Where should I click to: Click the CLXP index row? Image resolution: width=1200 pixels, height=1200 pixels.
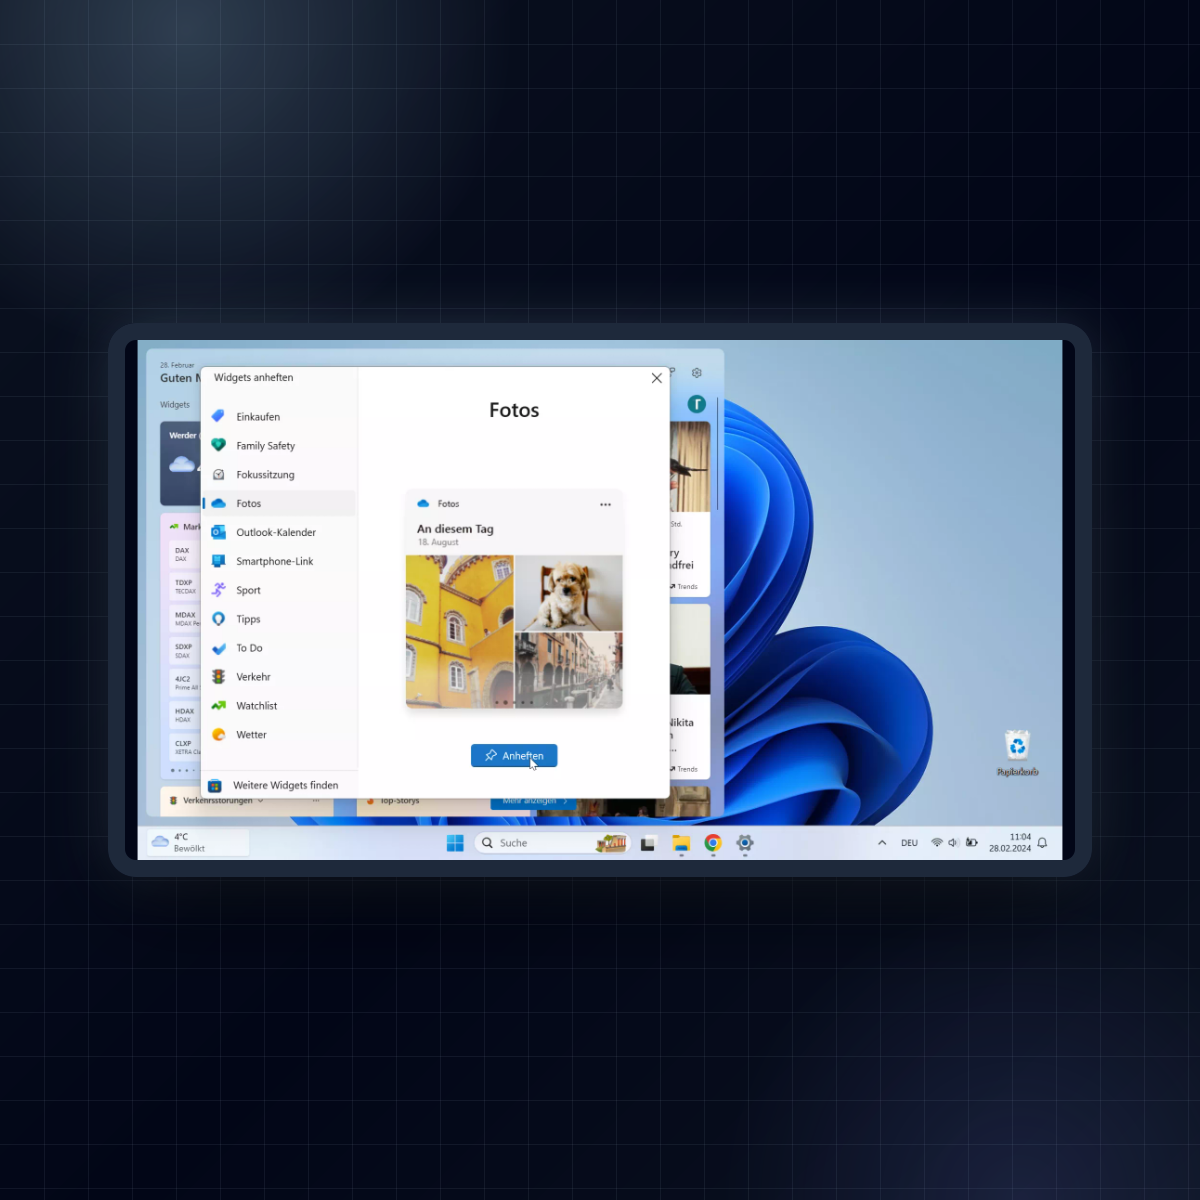tap(185, 747)
